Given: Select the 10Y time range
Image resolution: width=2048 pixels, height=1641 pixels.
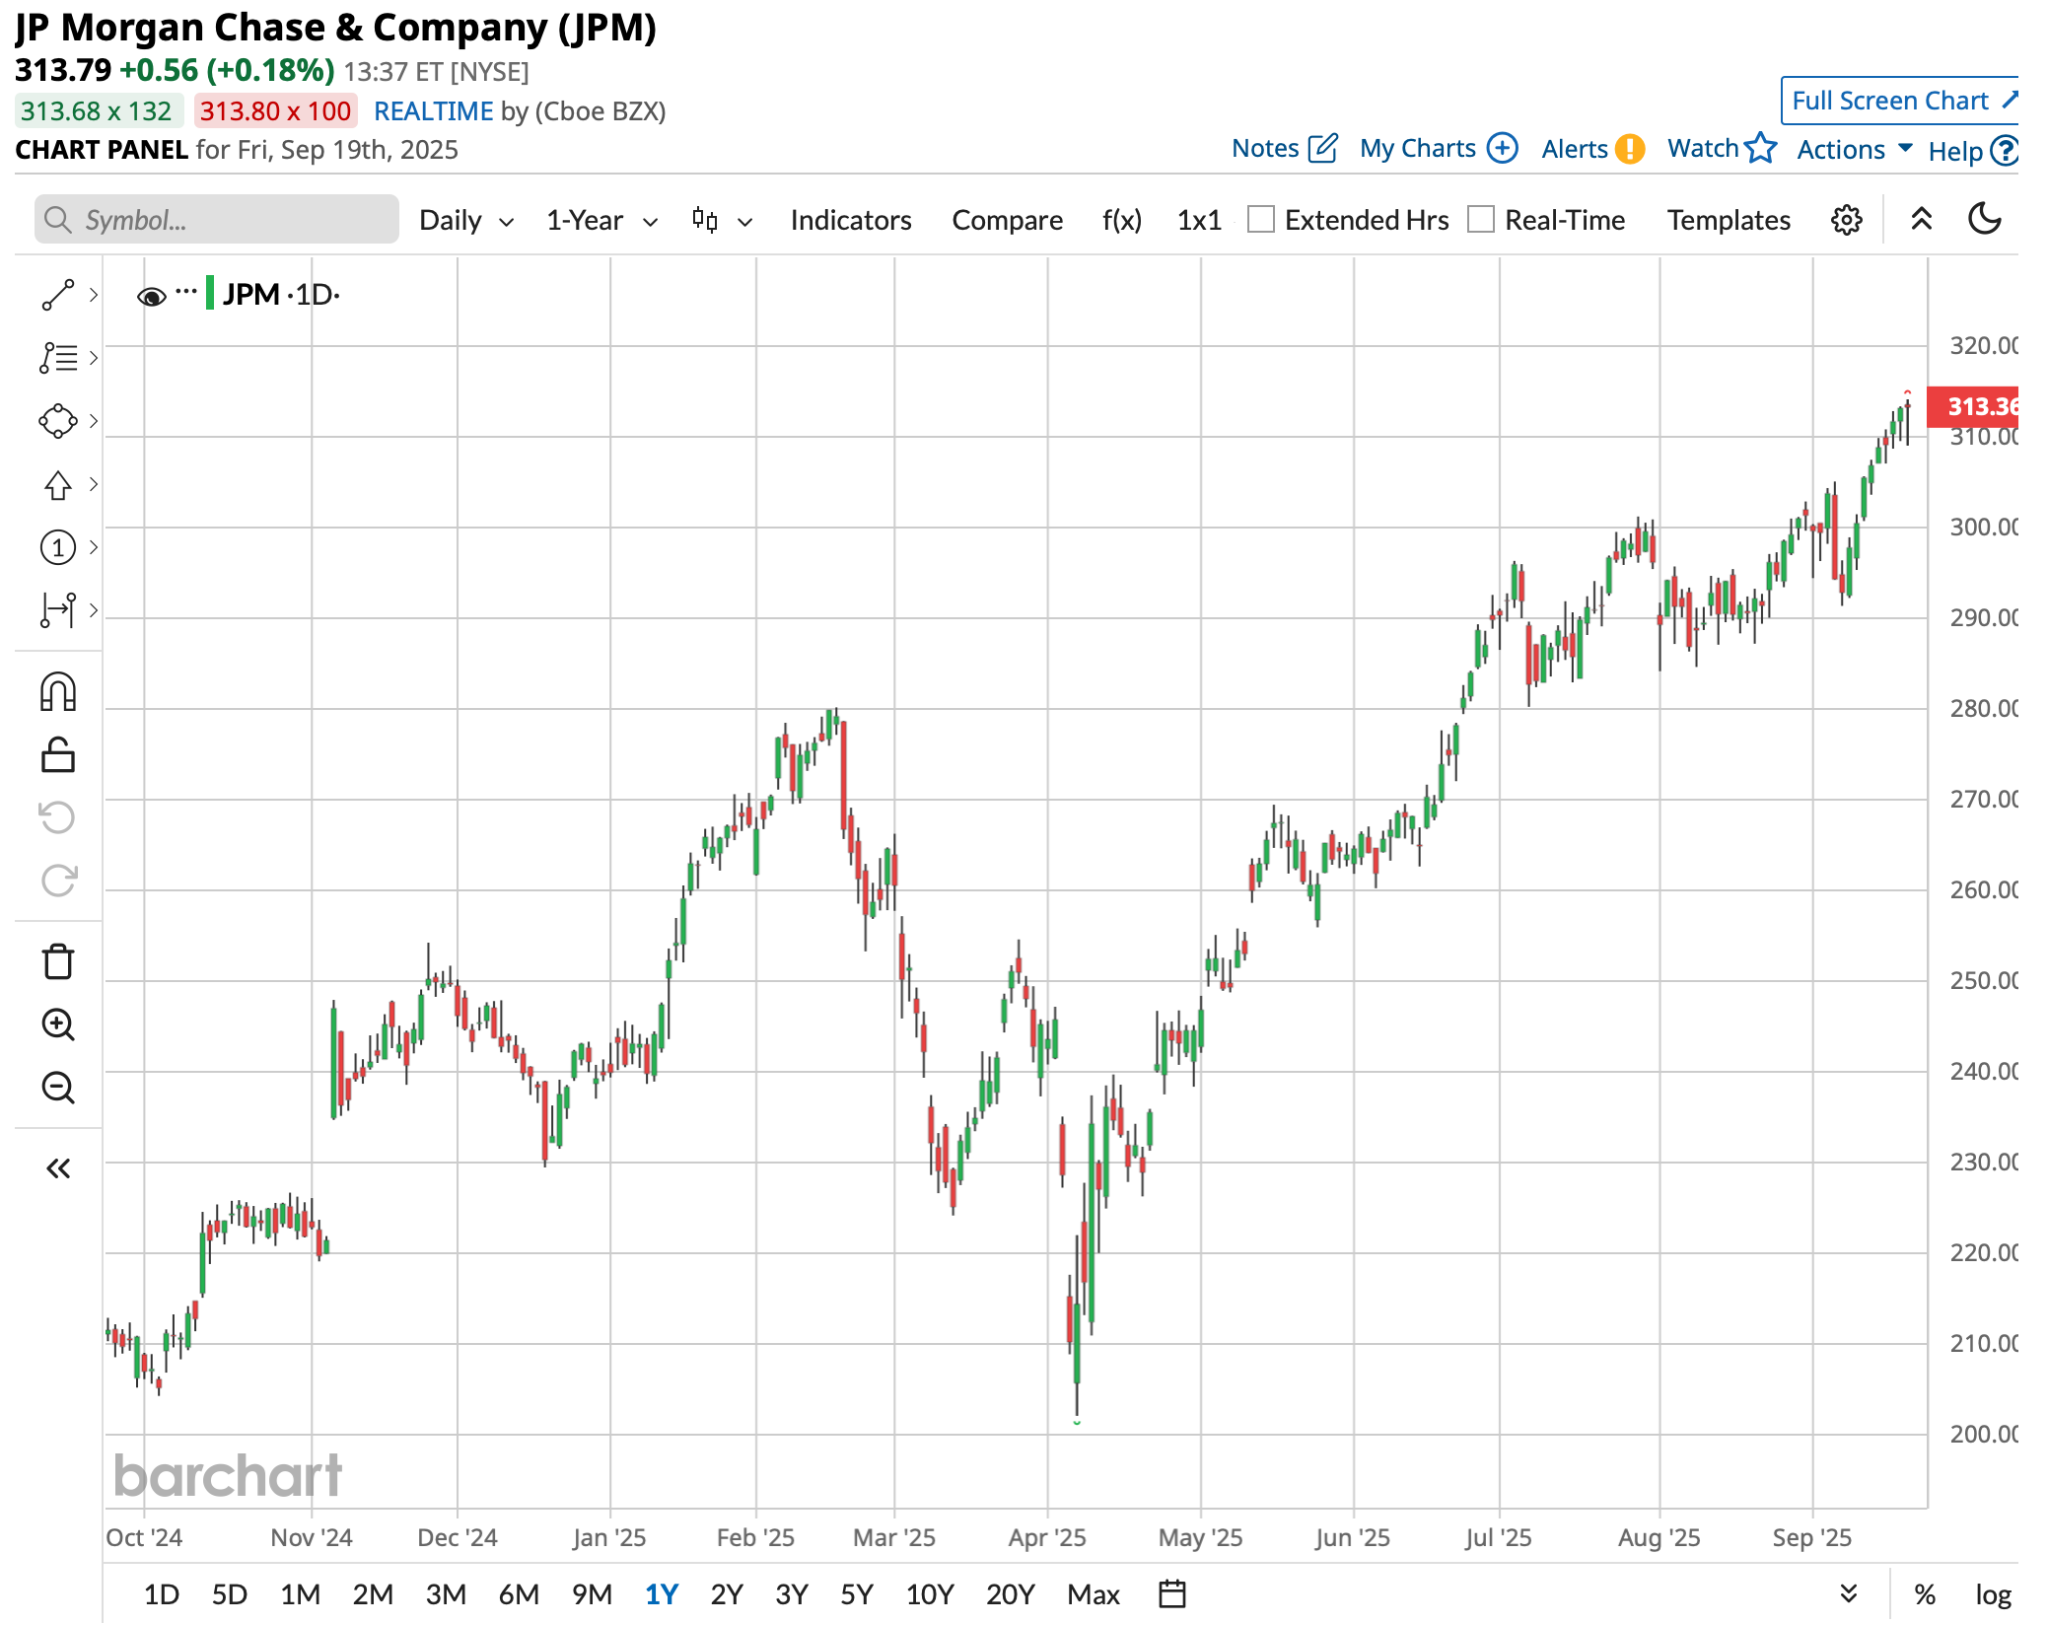Looking at the screenshot, I should [930, 1594].
